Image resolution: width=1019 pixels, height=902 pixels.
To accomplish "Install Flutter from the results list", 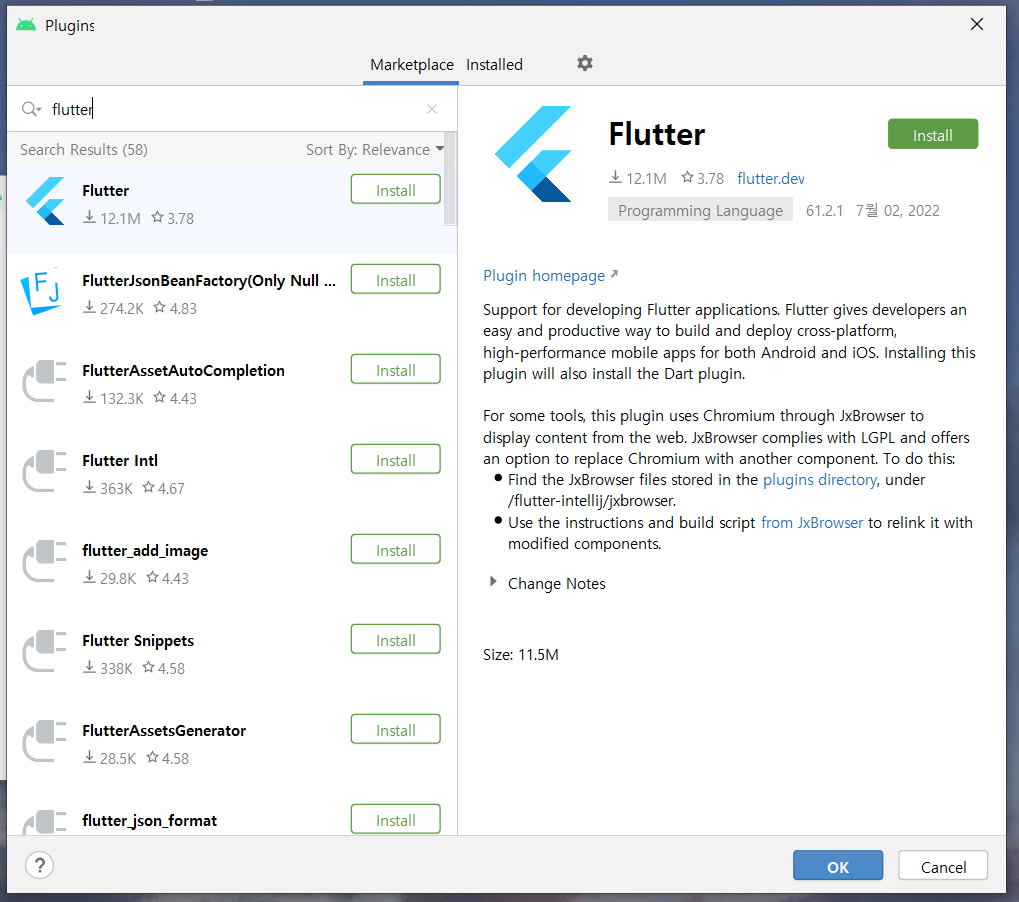I will click(x=396, y=190).
